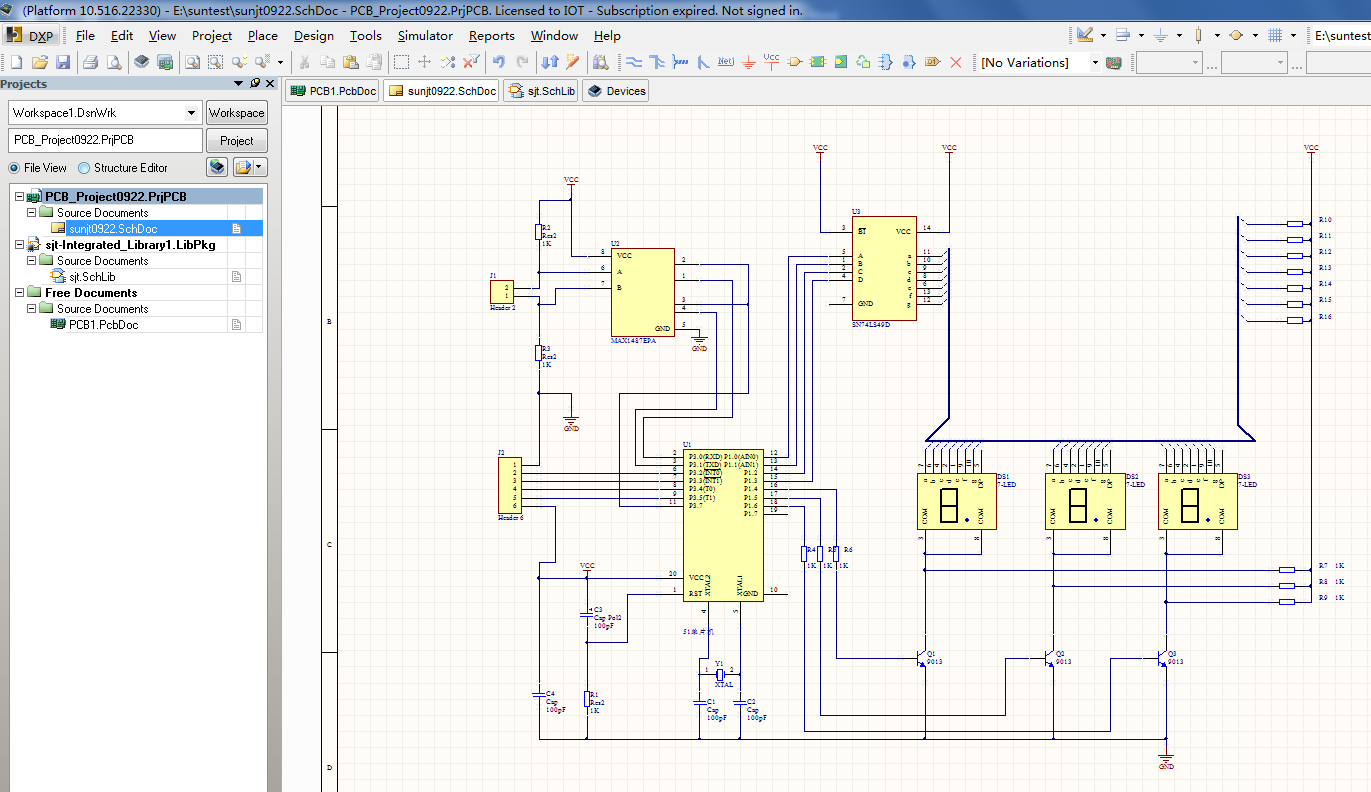Click the Zoom Fit Document icon

point(191,62)
